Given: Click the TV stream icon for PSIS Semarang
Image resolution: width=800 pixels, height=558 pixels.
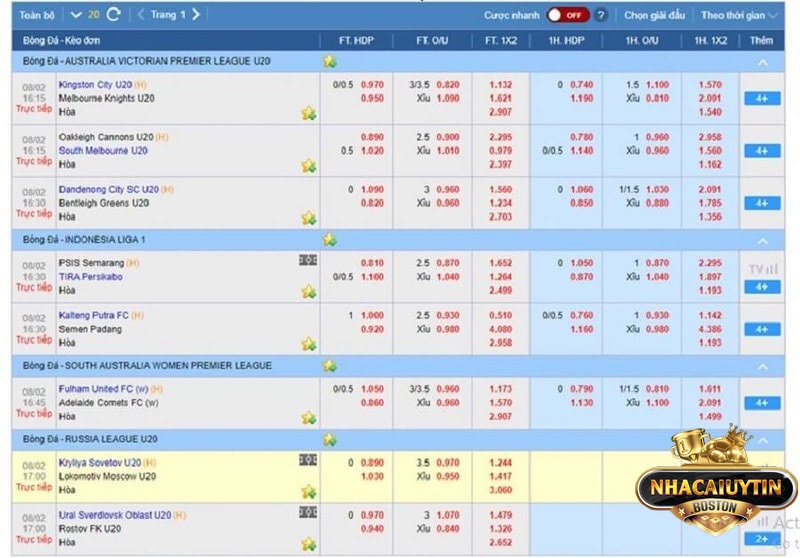Looking at the screenshot, I should click(761, 269).
